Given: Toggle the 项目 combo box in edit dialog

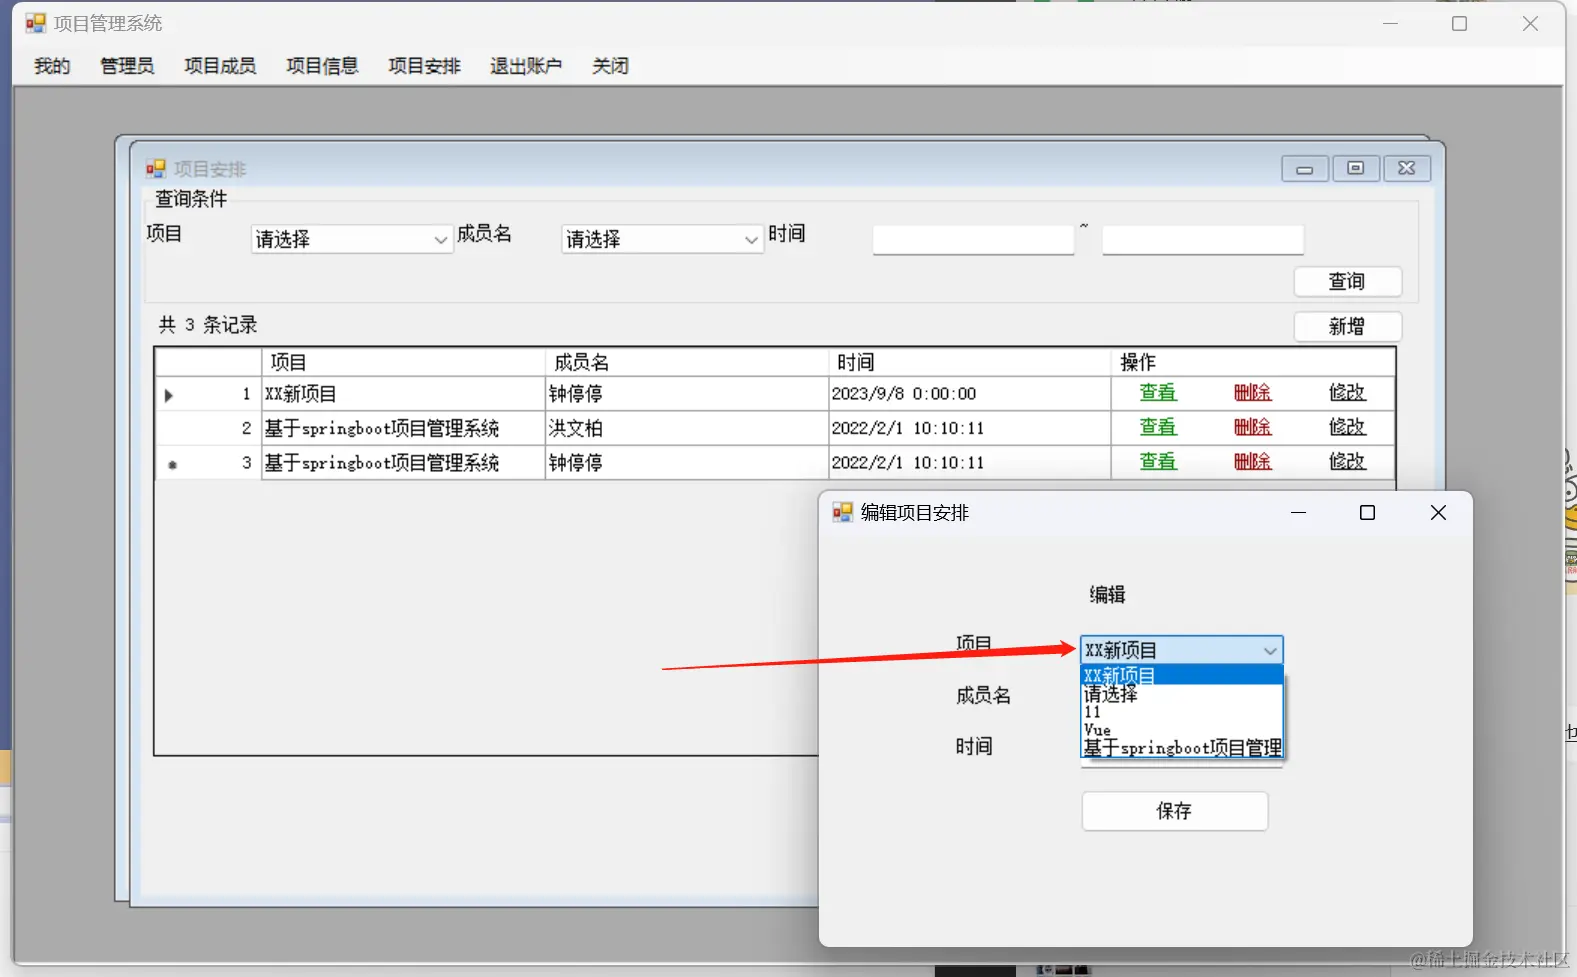Looking at the screenshot, I should click(x=1182, y=650).
